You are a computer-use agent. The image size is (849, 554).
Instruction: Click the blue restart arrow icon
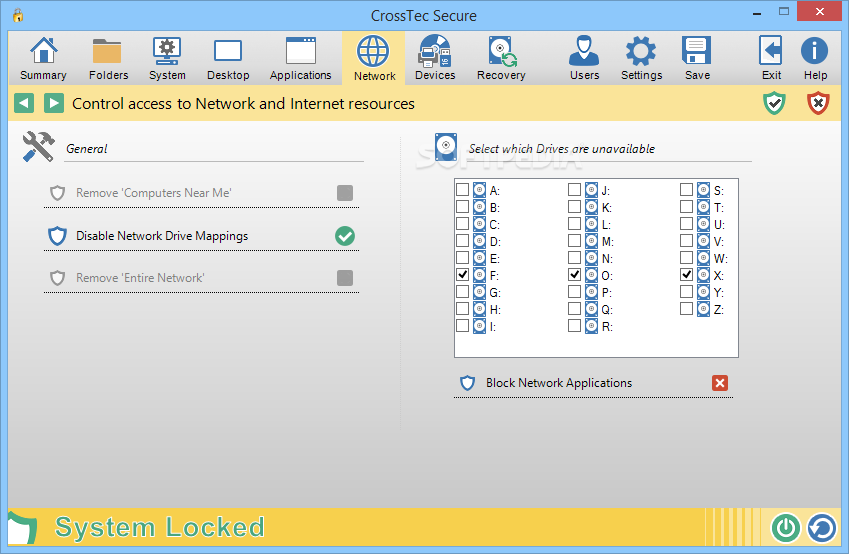[x=822, y=527]
